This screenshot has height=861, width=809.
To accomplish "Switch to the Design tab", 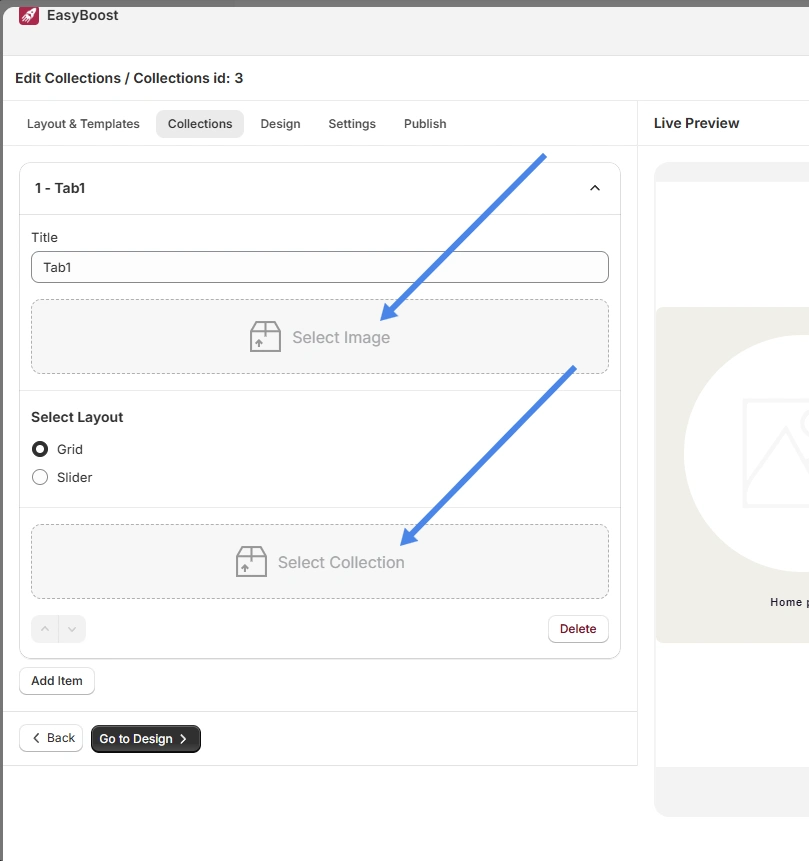I will pos(280,124).
